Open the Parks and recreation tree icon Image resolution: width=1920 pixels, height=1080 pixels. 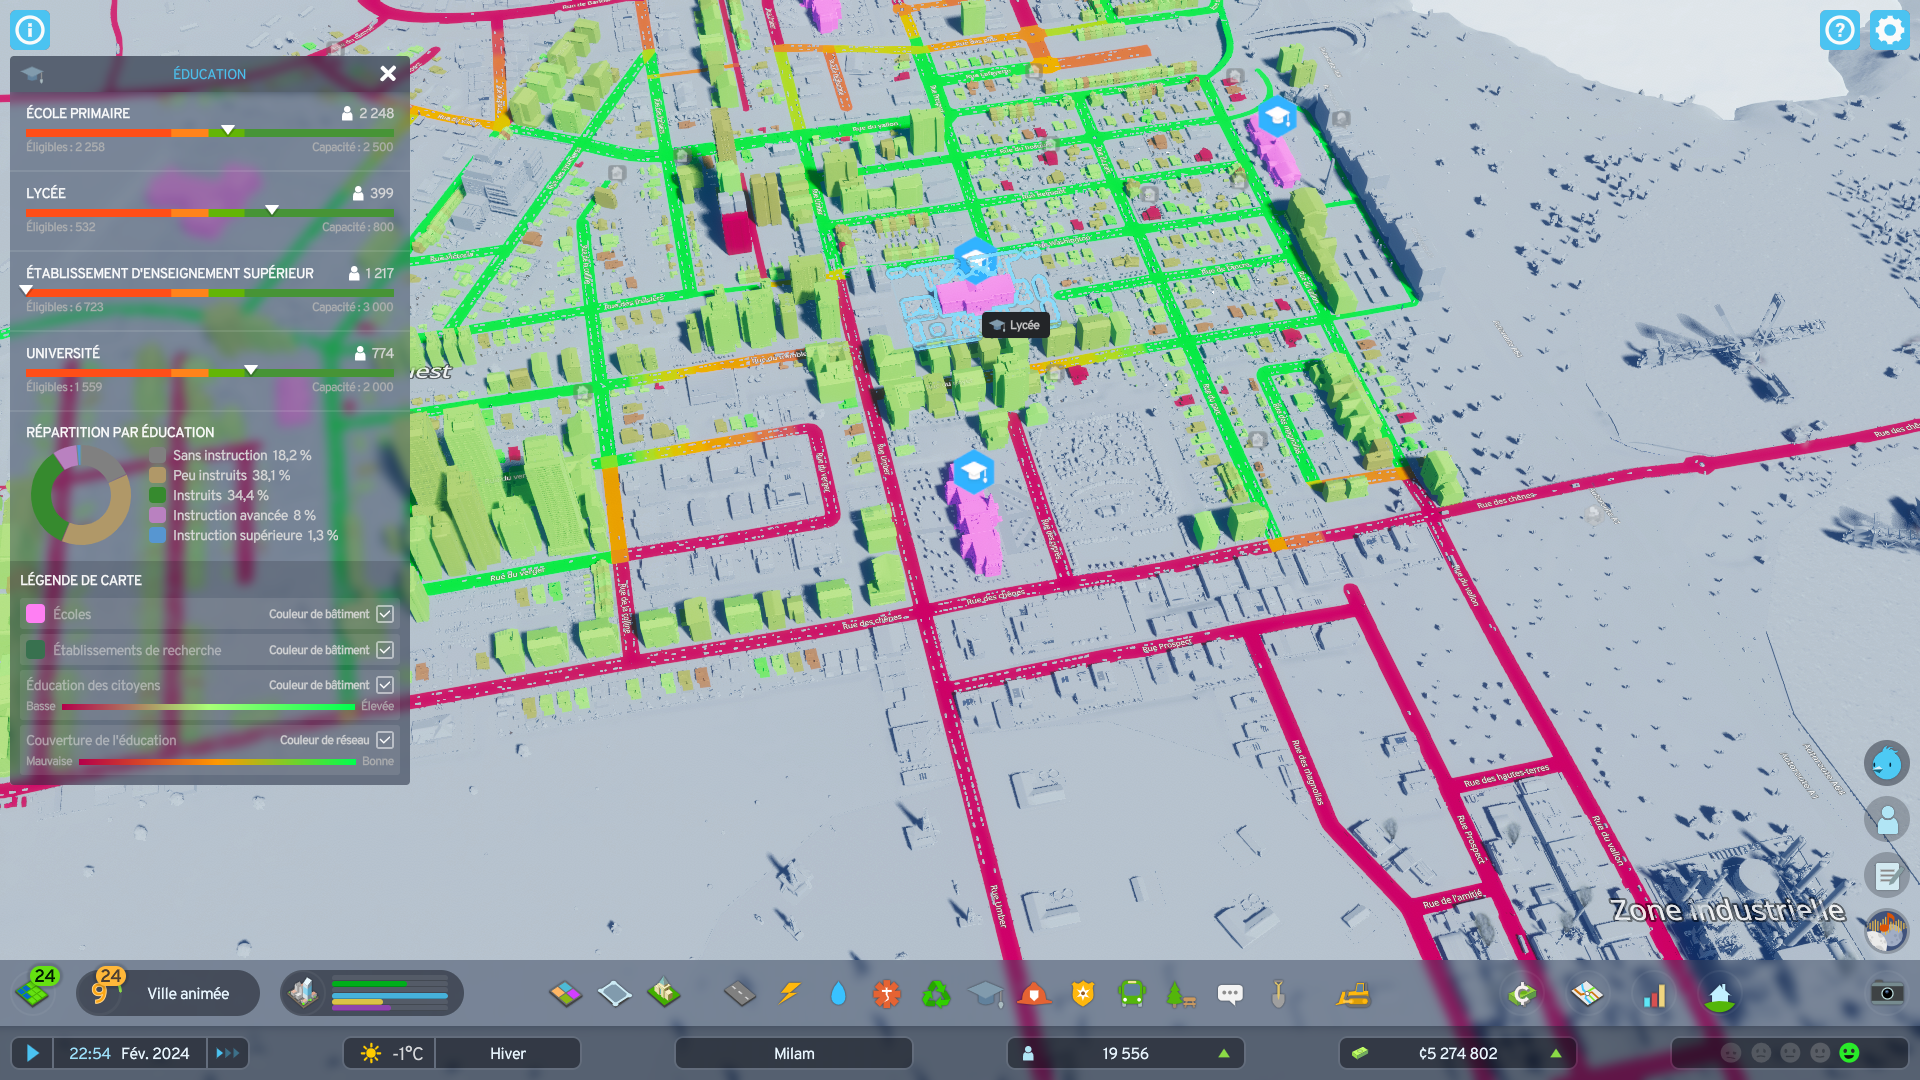[1181, 994]
